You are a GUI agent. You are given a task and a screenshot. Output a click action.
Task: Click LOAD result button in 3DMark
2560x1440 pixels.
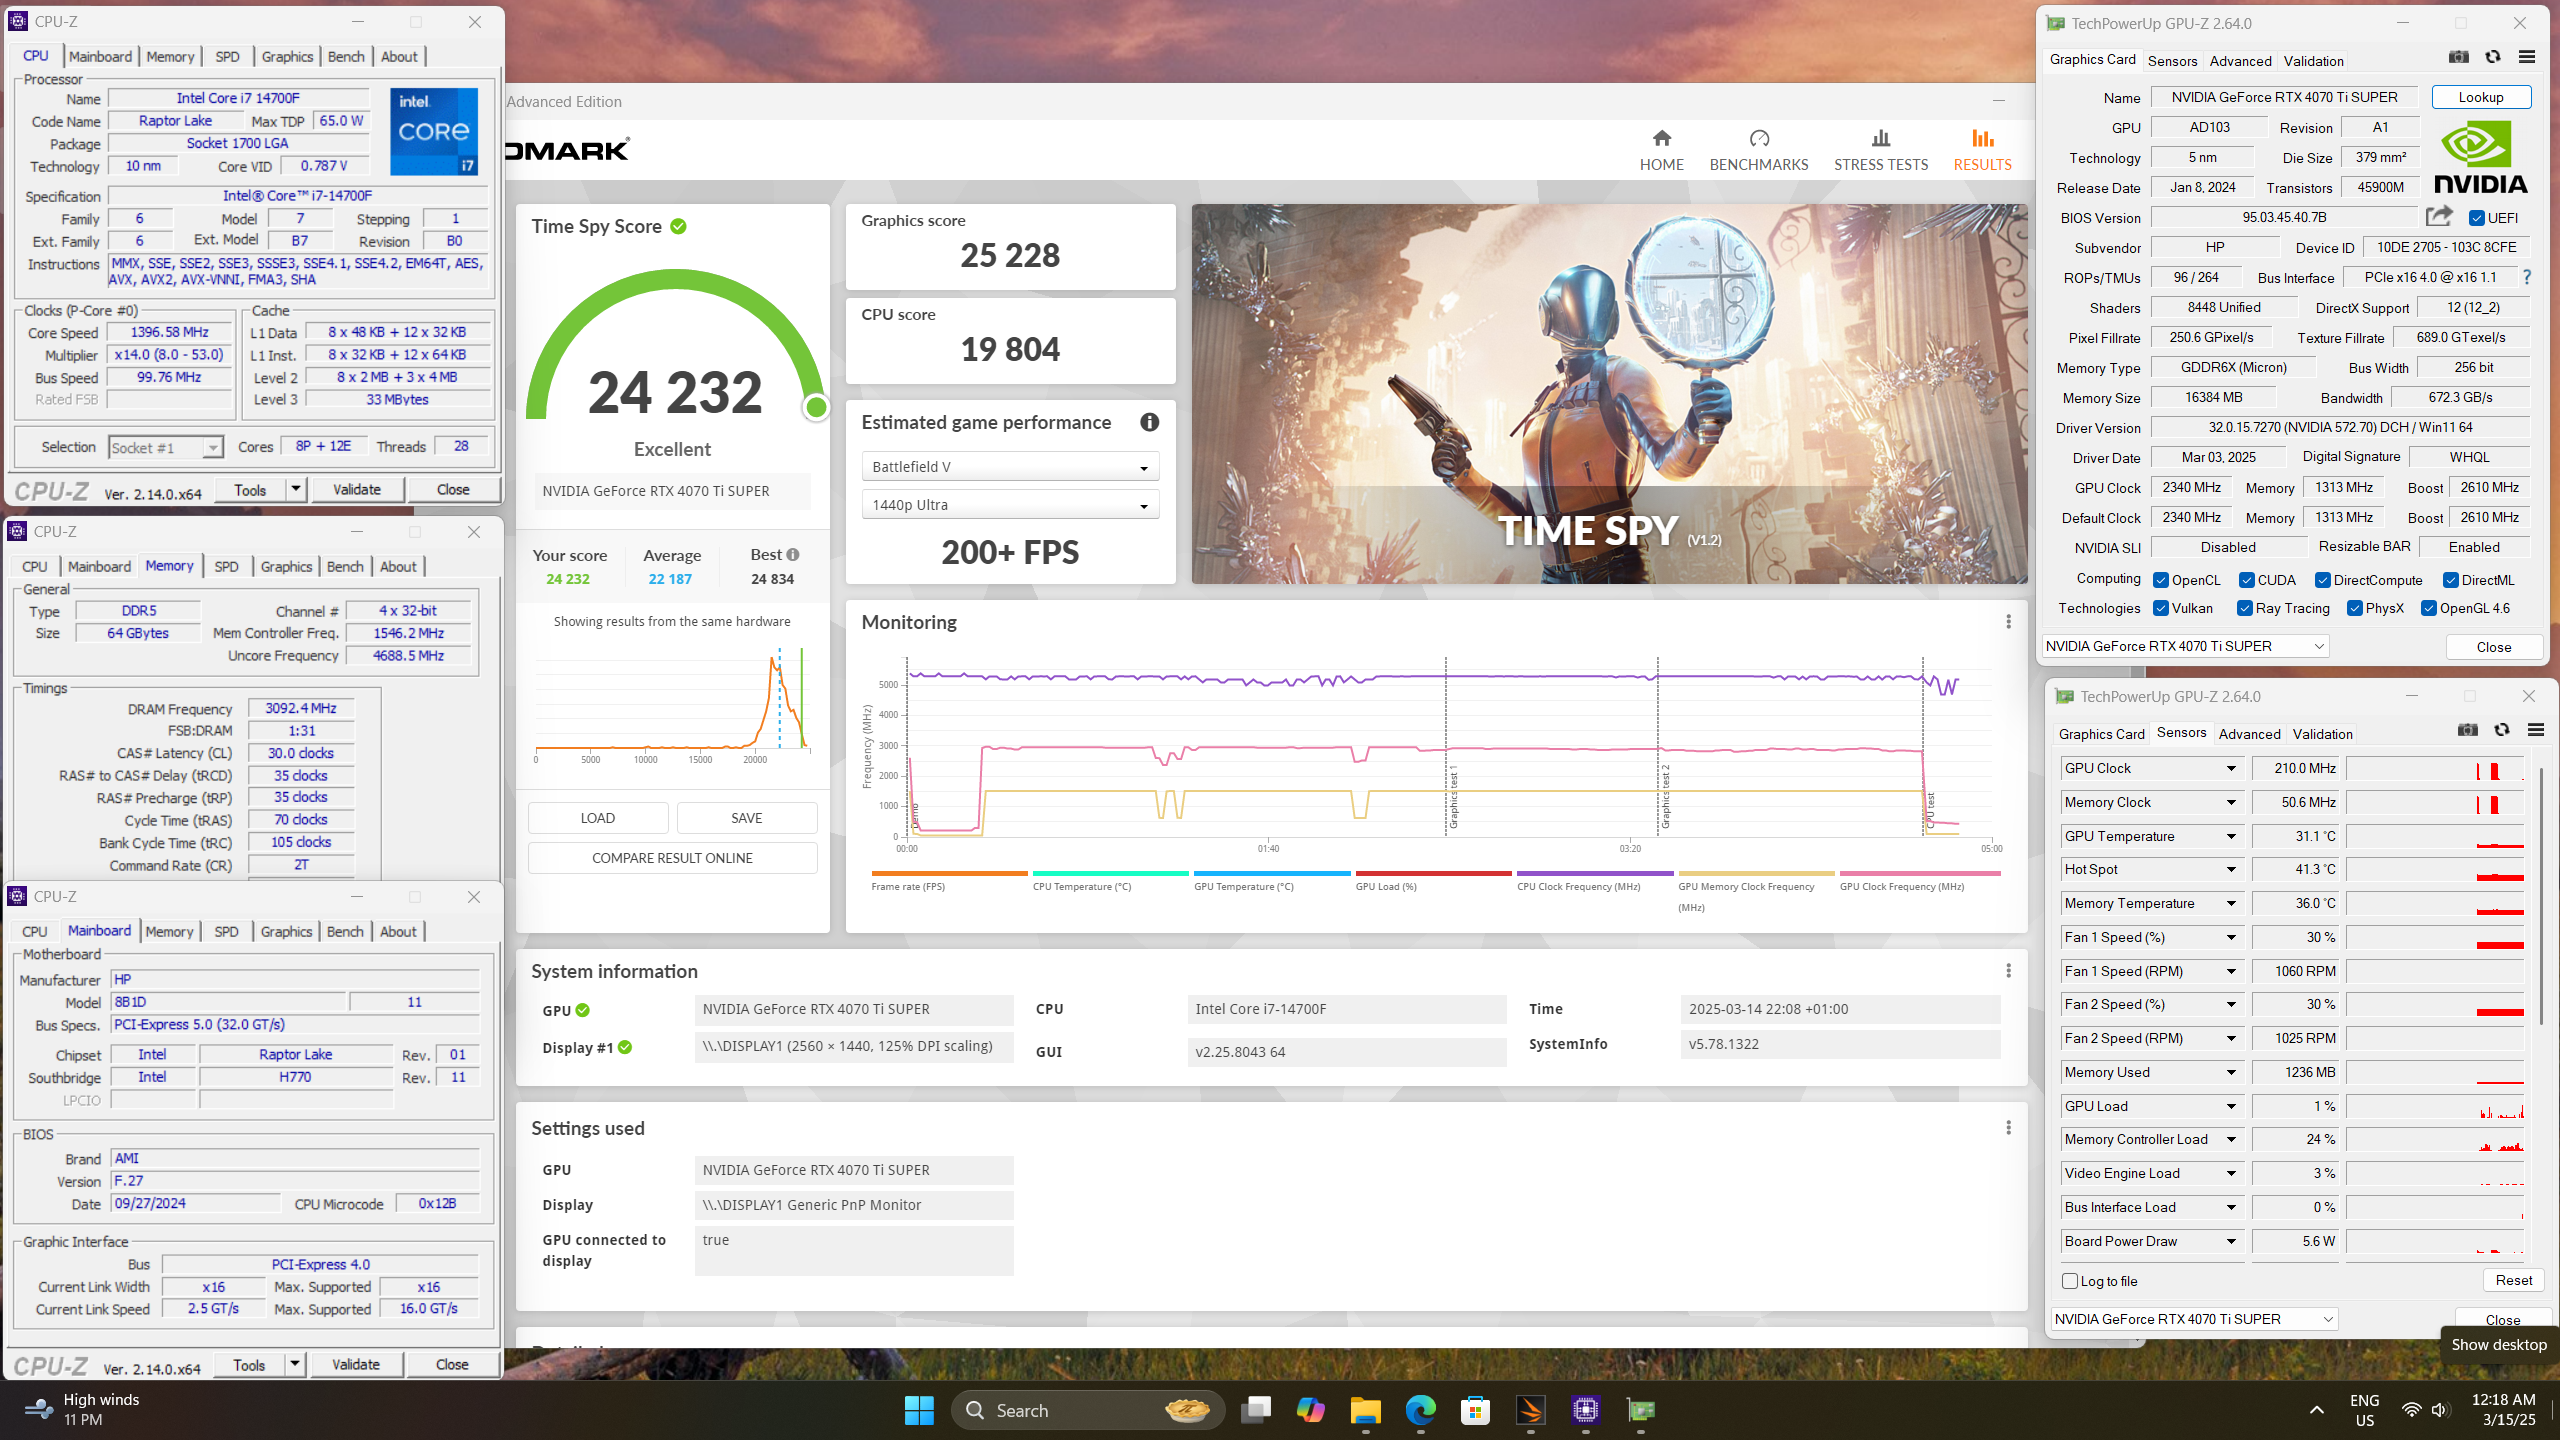(598, 818)
